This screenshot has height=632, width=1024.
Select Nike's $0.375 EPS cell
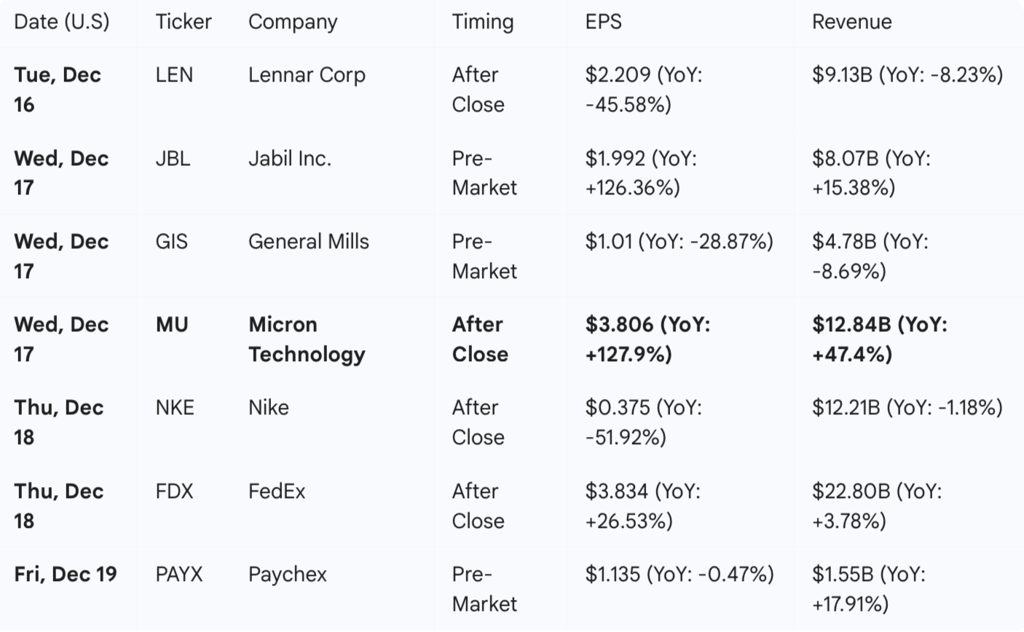point(642,422)
